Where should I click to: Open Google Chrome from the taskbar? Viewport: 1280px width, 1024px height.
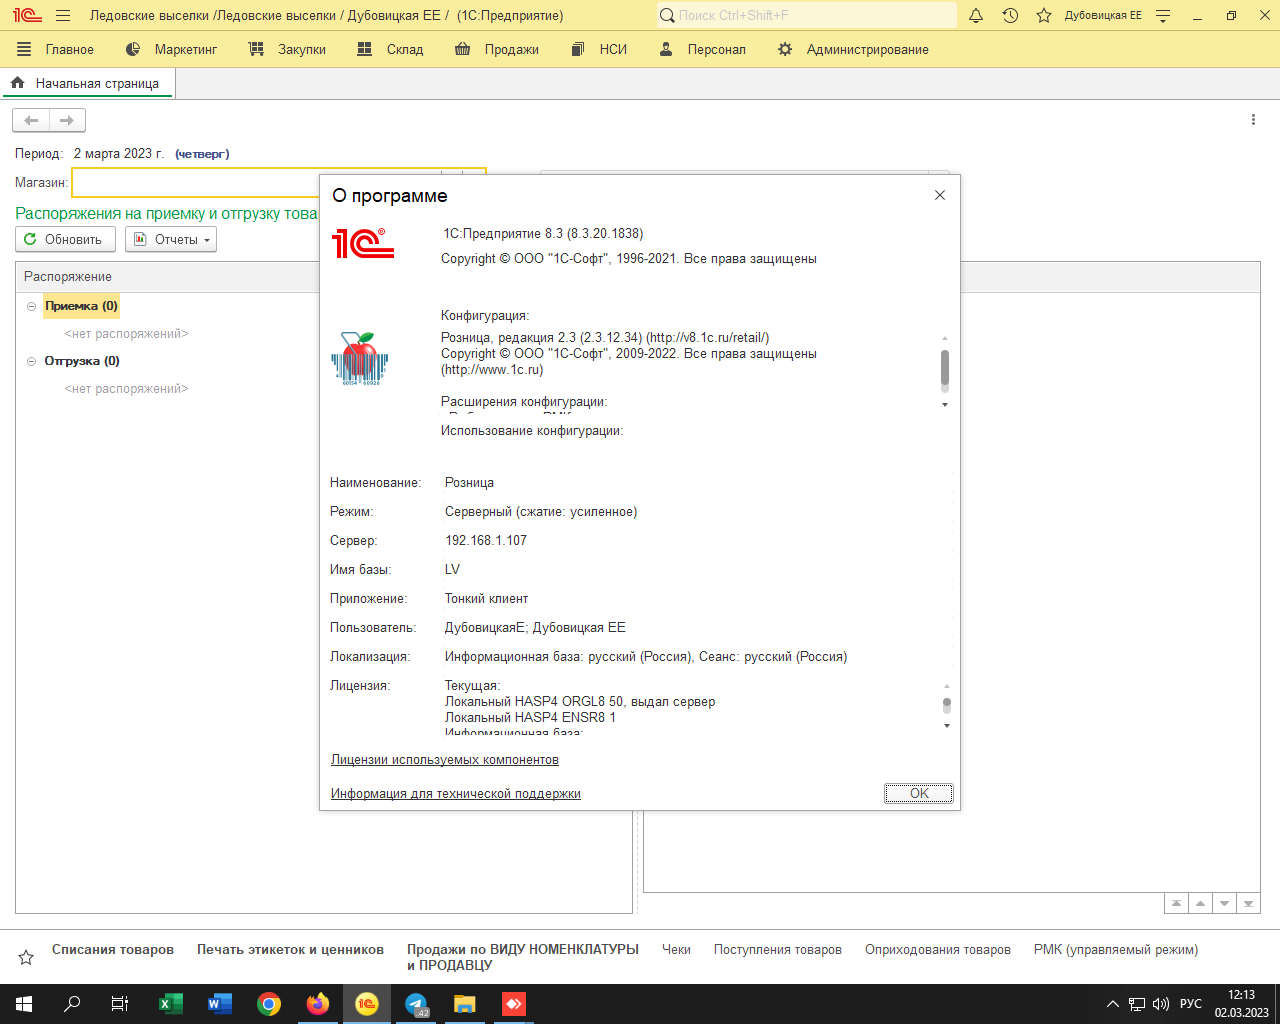point(269,1004)
